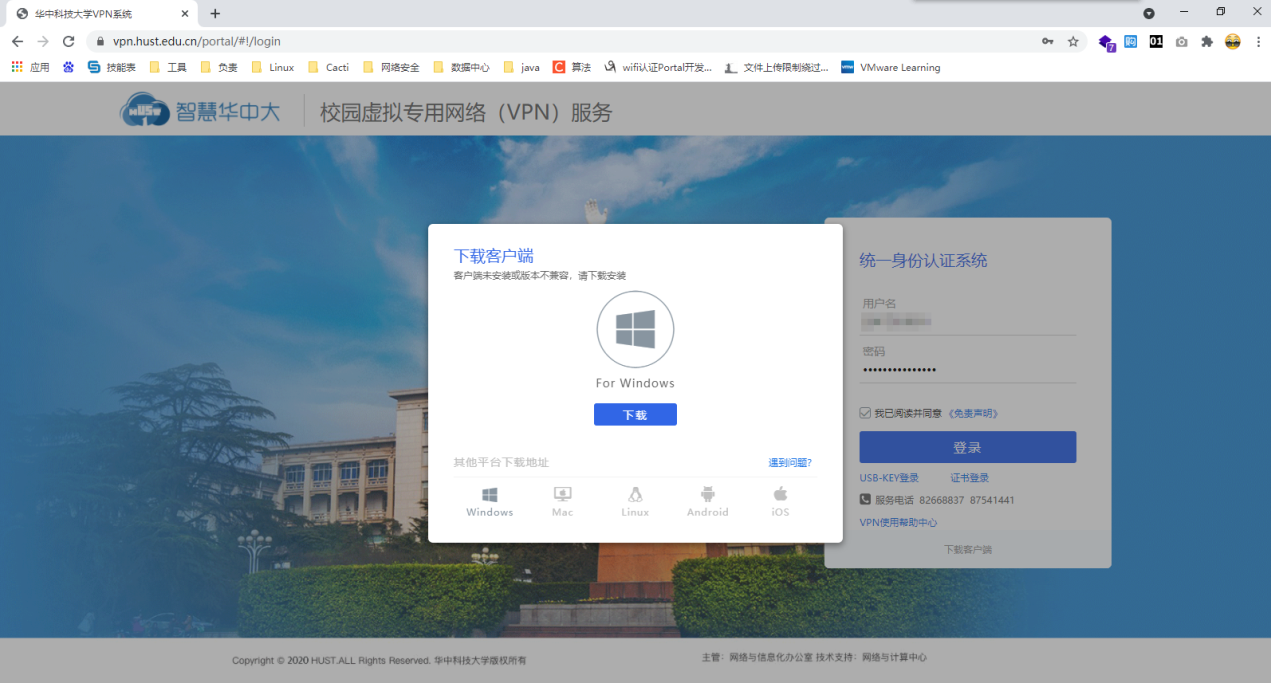Click the Baidu paw bookmark icon
The height and width of the screenshot is (683, 1271).
pos(68,67)
